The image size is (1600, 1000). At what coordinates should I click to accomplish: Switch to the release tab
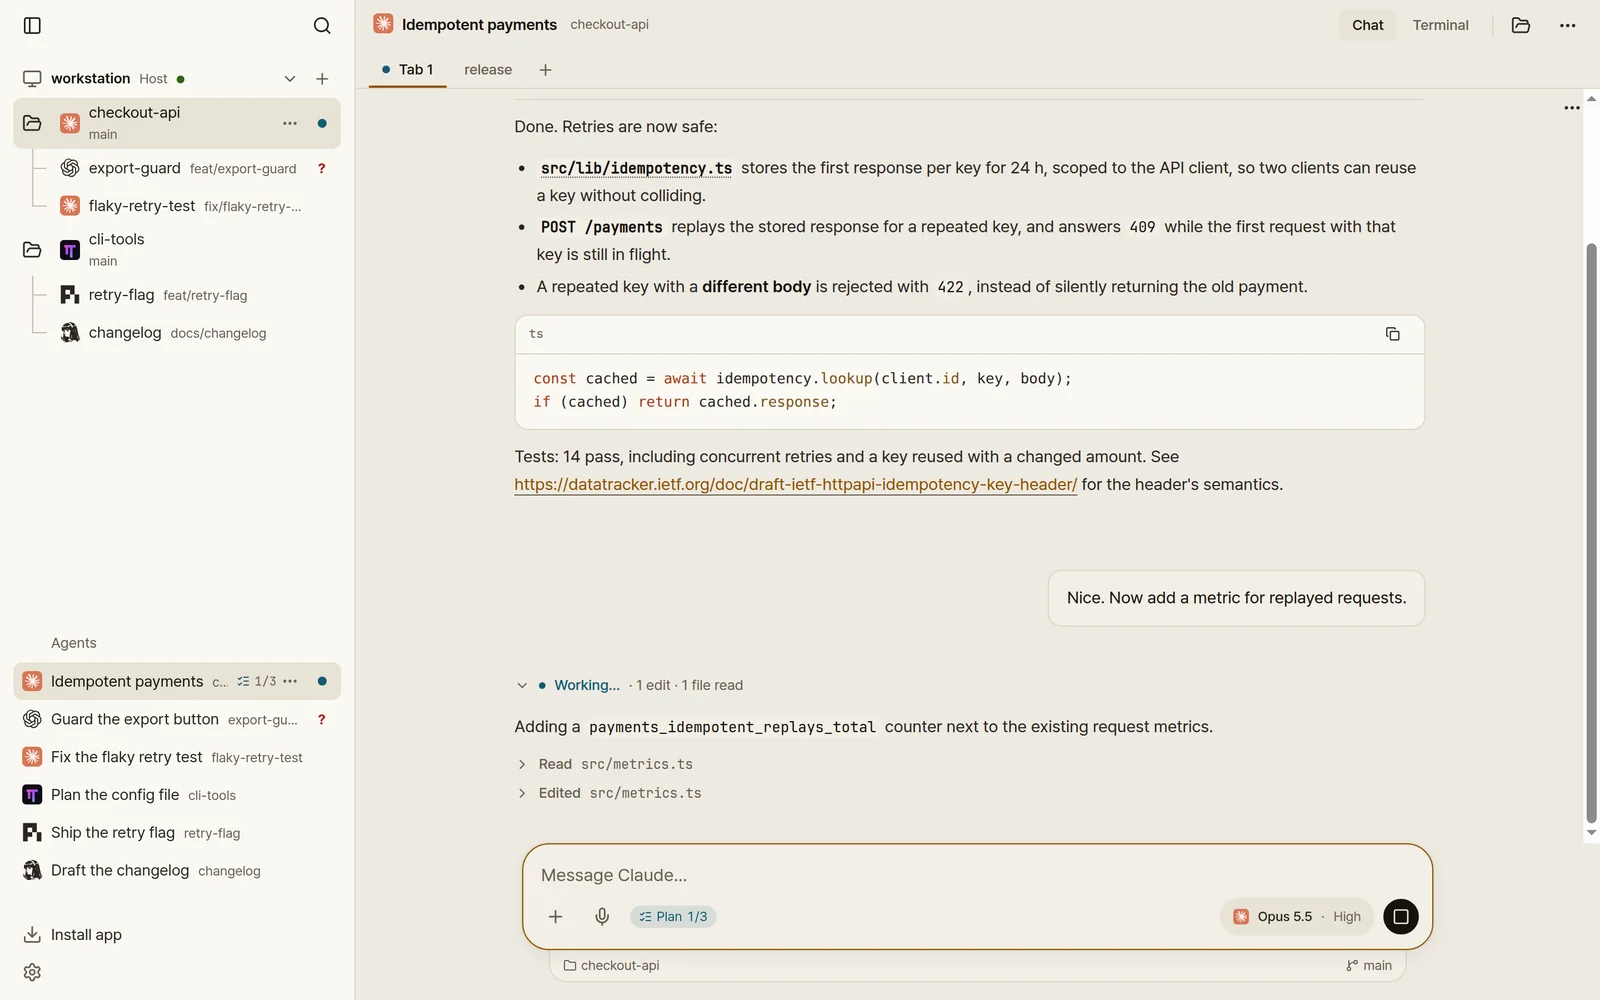point(488,70)
